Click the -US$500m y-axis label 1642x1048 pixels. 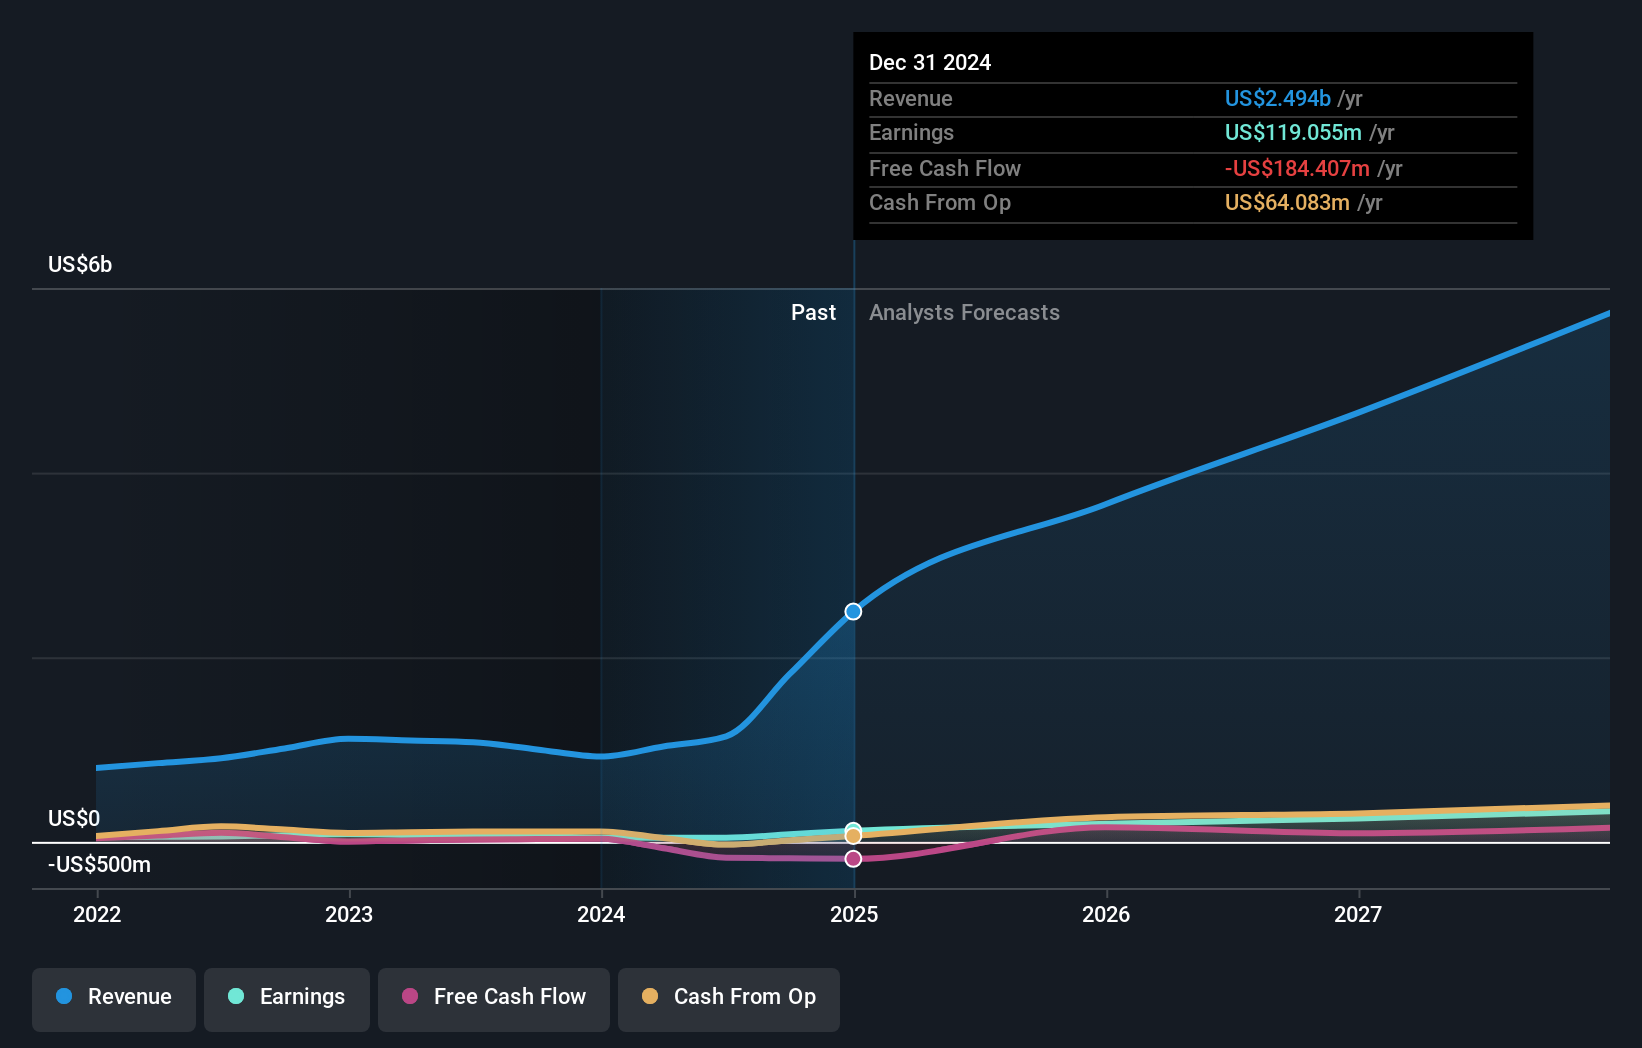tap(99, 865)
